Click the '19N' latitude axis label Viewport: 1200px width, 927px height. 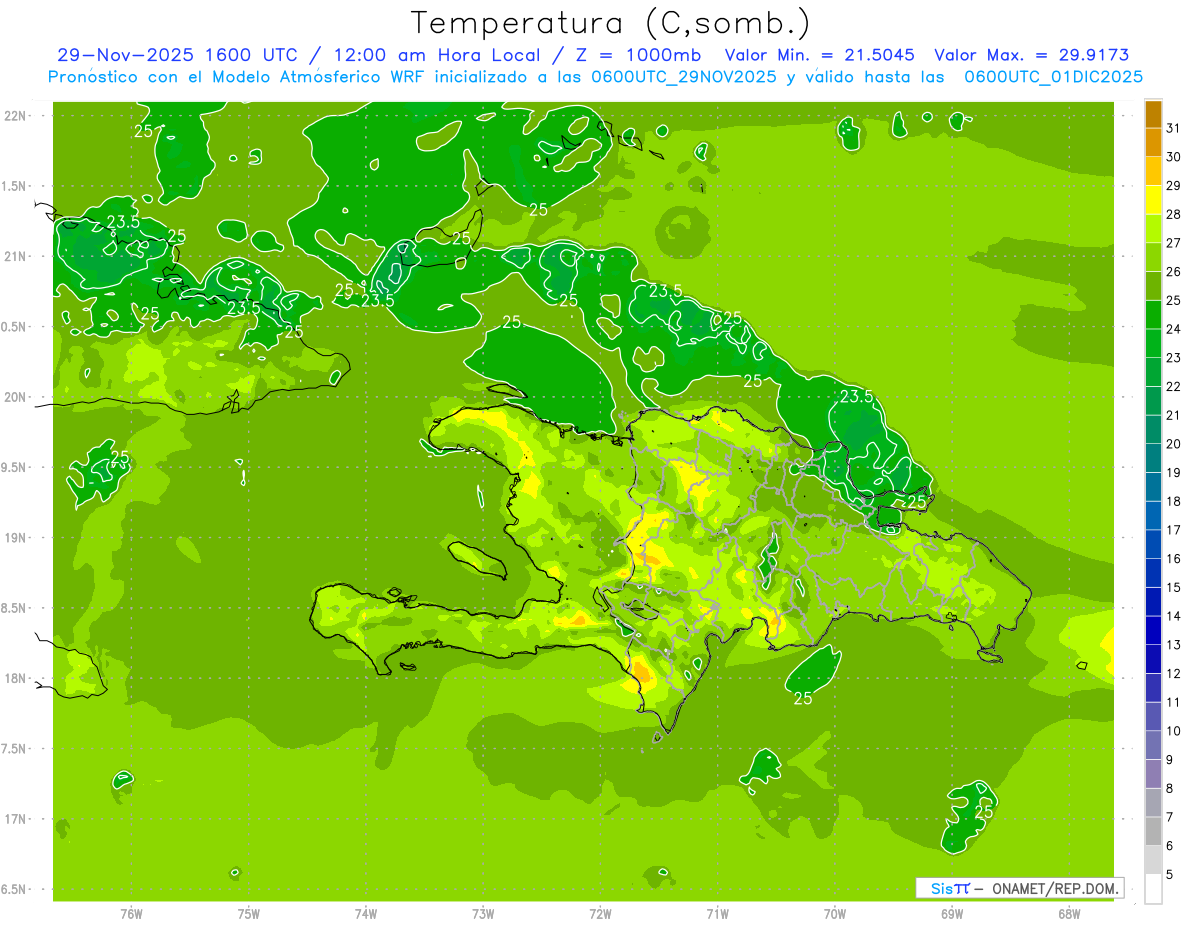(x=14, y=537)
